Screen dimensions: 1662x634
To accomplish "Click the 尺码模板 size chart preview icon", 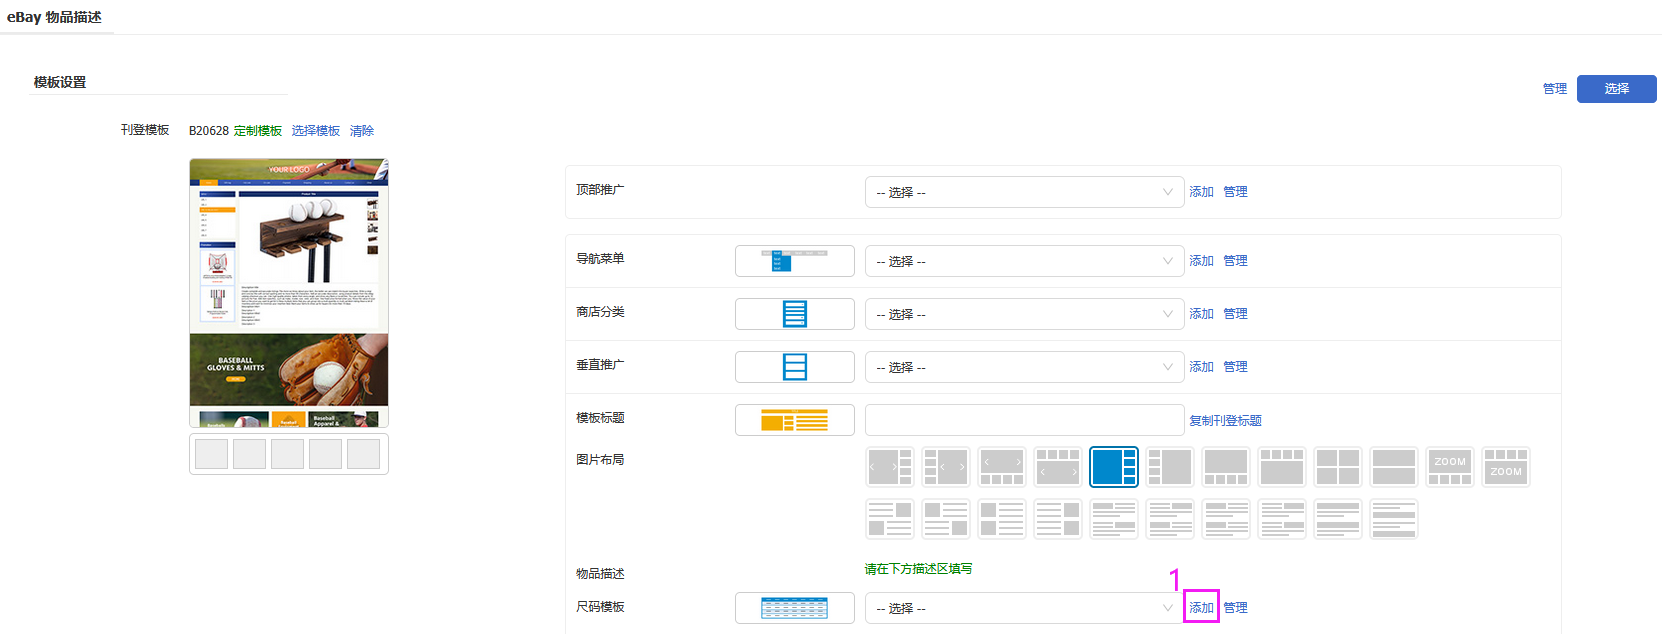I will coord(794,608).
